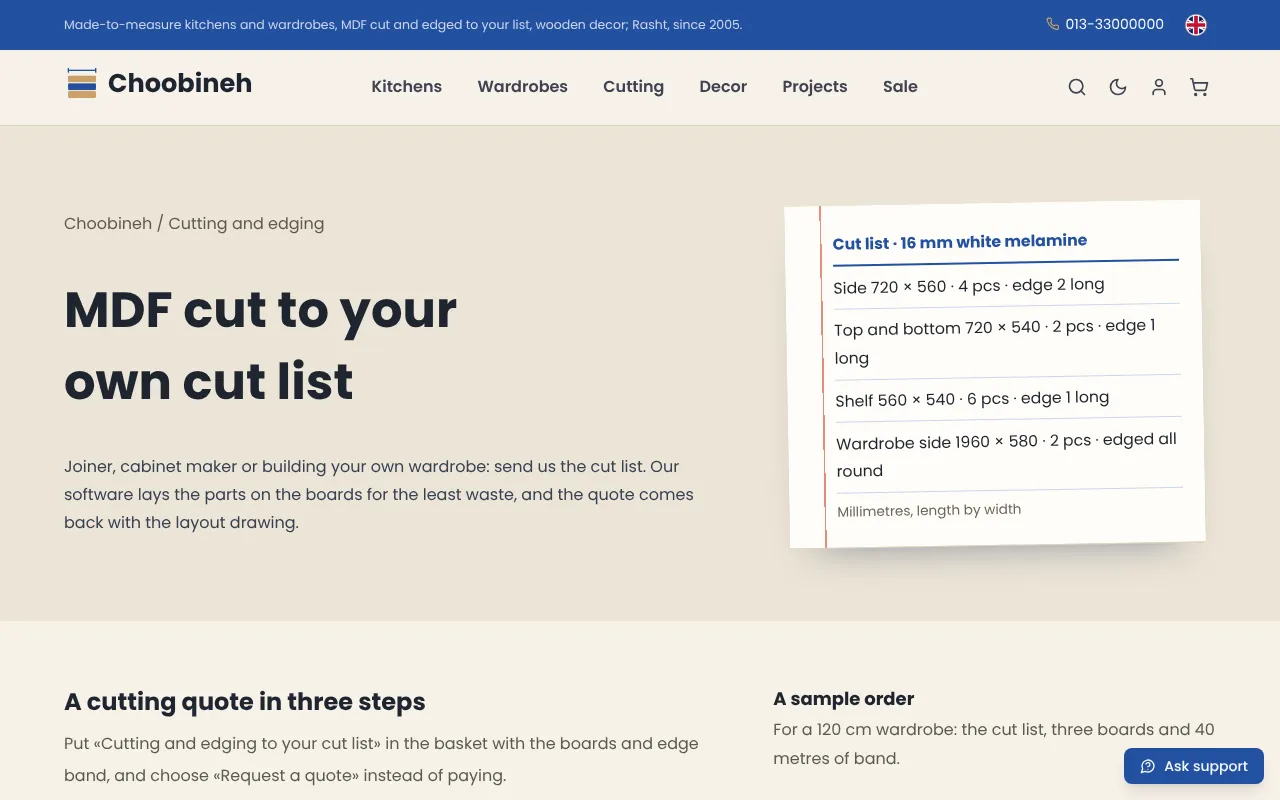
Task: Switch language via the UK flag icon
Action: 1196,25
